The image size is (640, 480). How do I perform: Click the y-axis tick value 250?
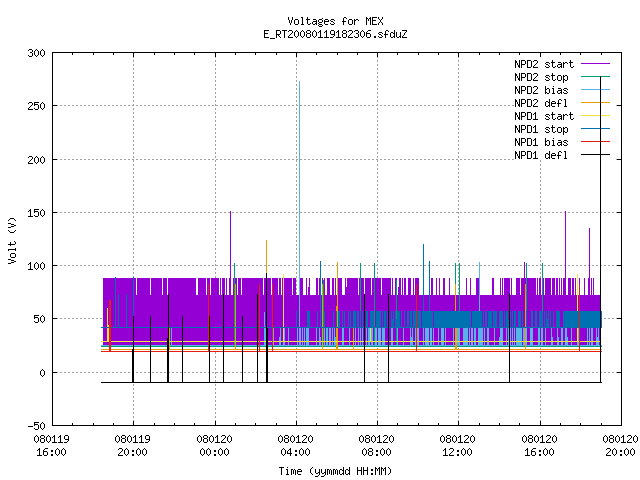36,106
